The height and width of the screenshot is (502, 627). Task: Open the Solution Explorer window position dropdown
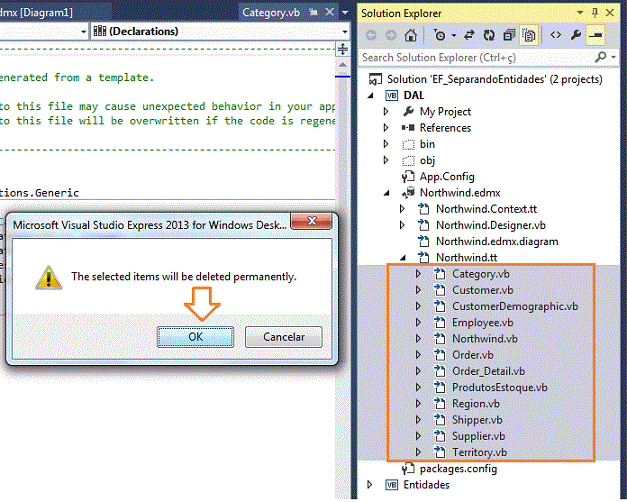click(580, 13)
